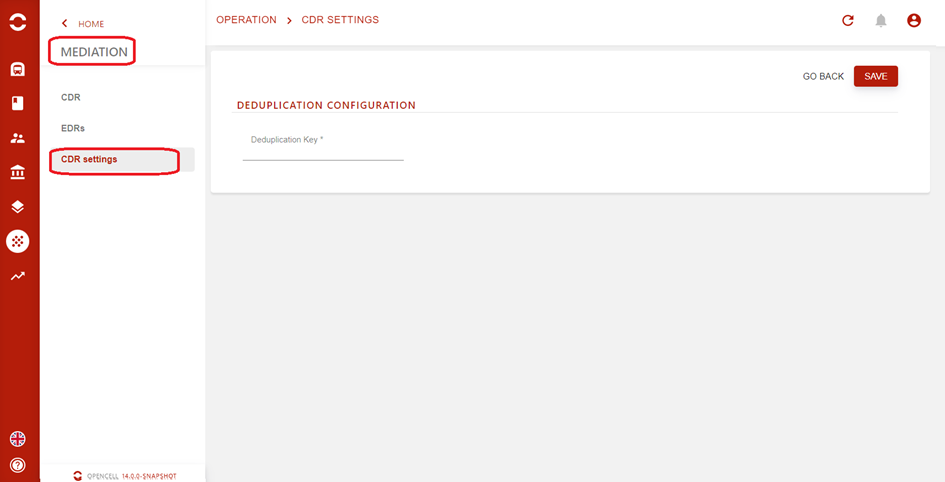Select the highlighted operation dots icon
Viewport: 945px width, 482px height.
click(x=17, y=242)
